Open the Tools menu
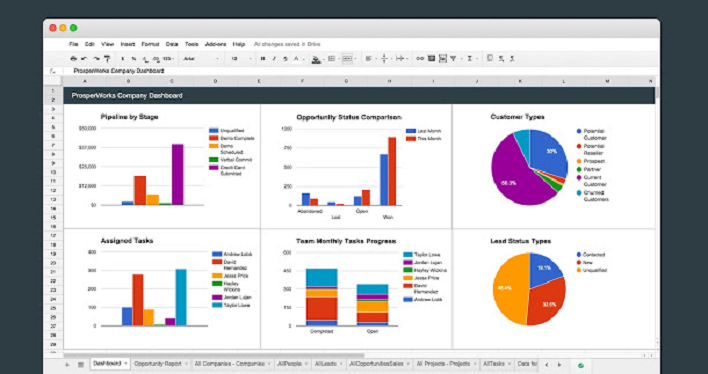708x374 pixels. coord(191,44)
